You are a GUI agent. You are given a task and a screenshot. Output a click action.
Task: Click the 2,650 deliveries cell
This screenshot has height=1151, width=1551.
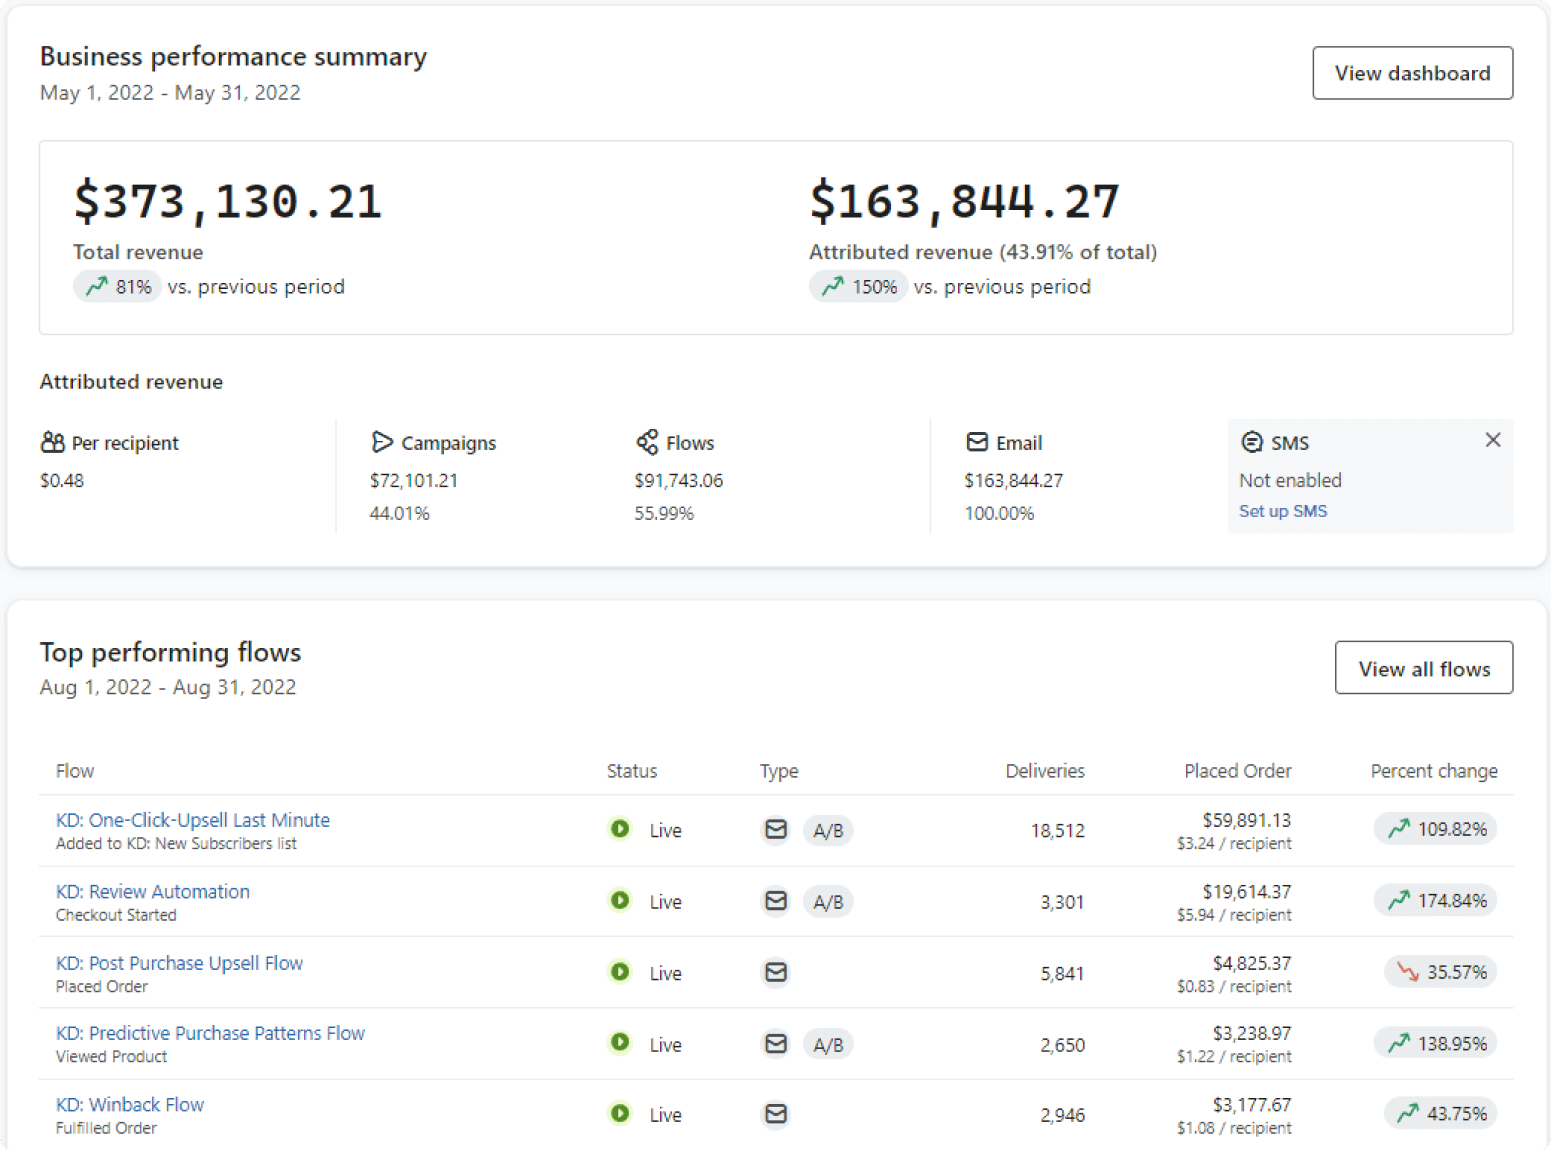tap(1062, 1045)
